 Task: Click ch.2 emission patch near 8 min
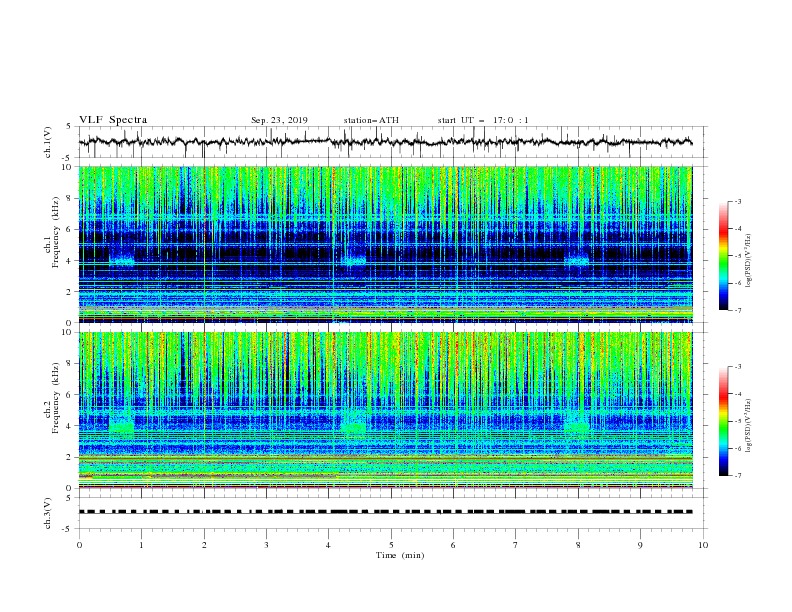coord(577,424)
